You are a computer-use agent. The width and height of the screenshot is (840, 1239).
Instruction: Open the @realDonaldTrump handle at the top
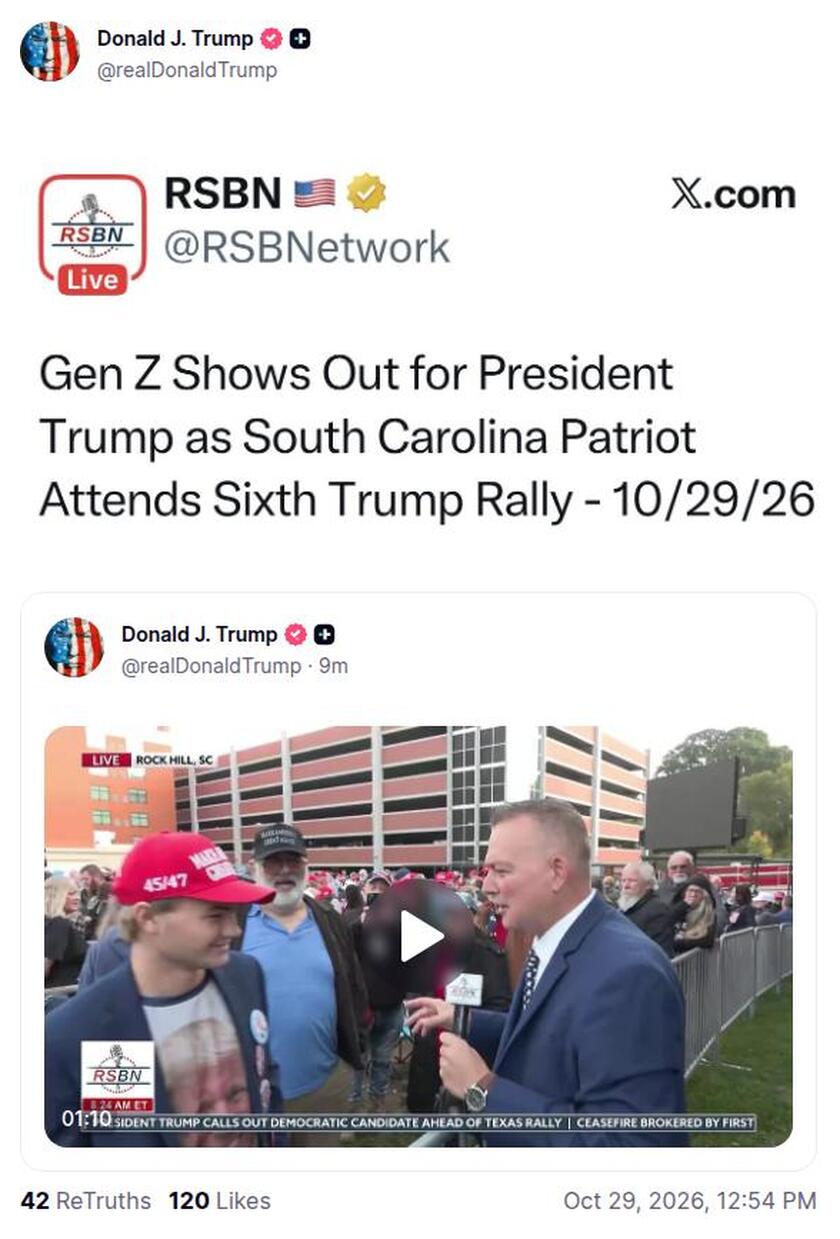187,70
